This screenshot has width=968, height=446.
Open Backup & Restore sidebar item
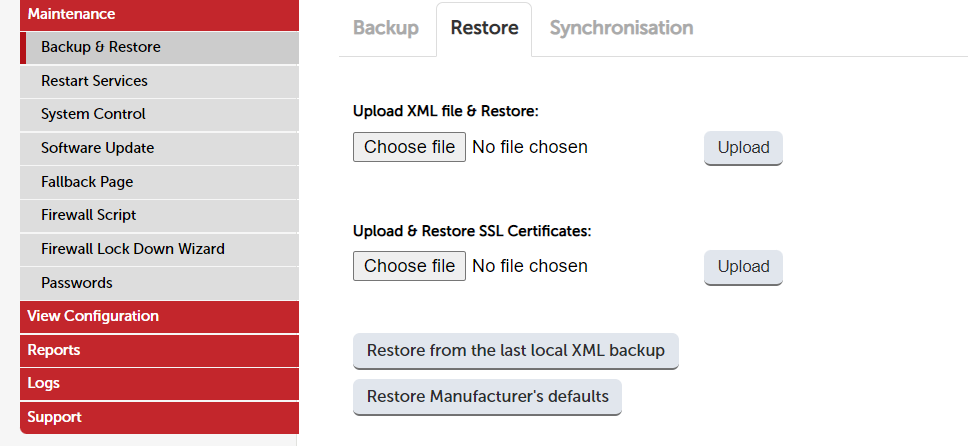pos(159,48)
